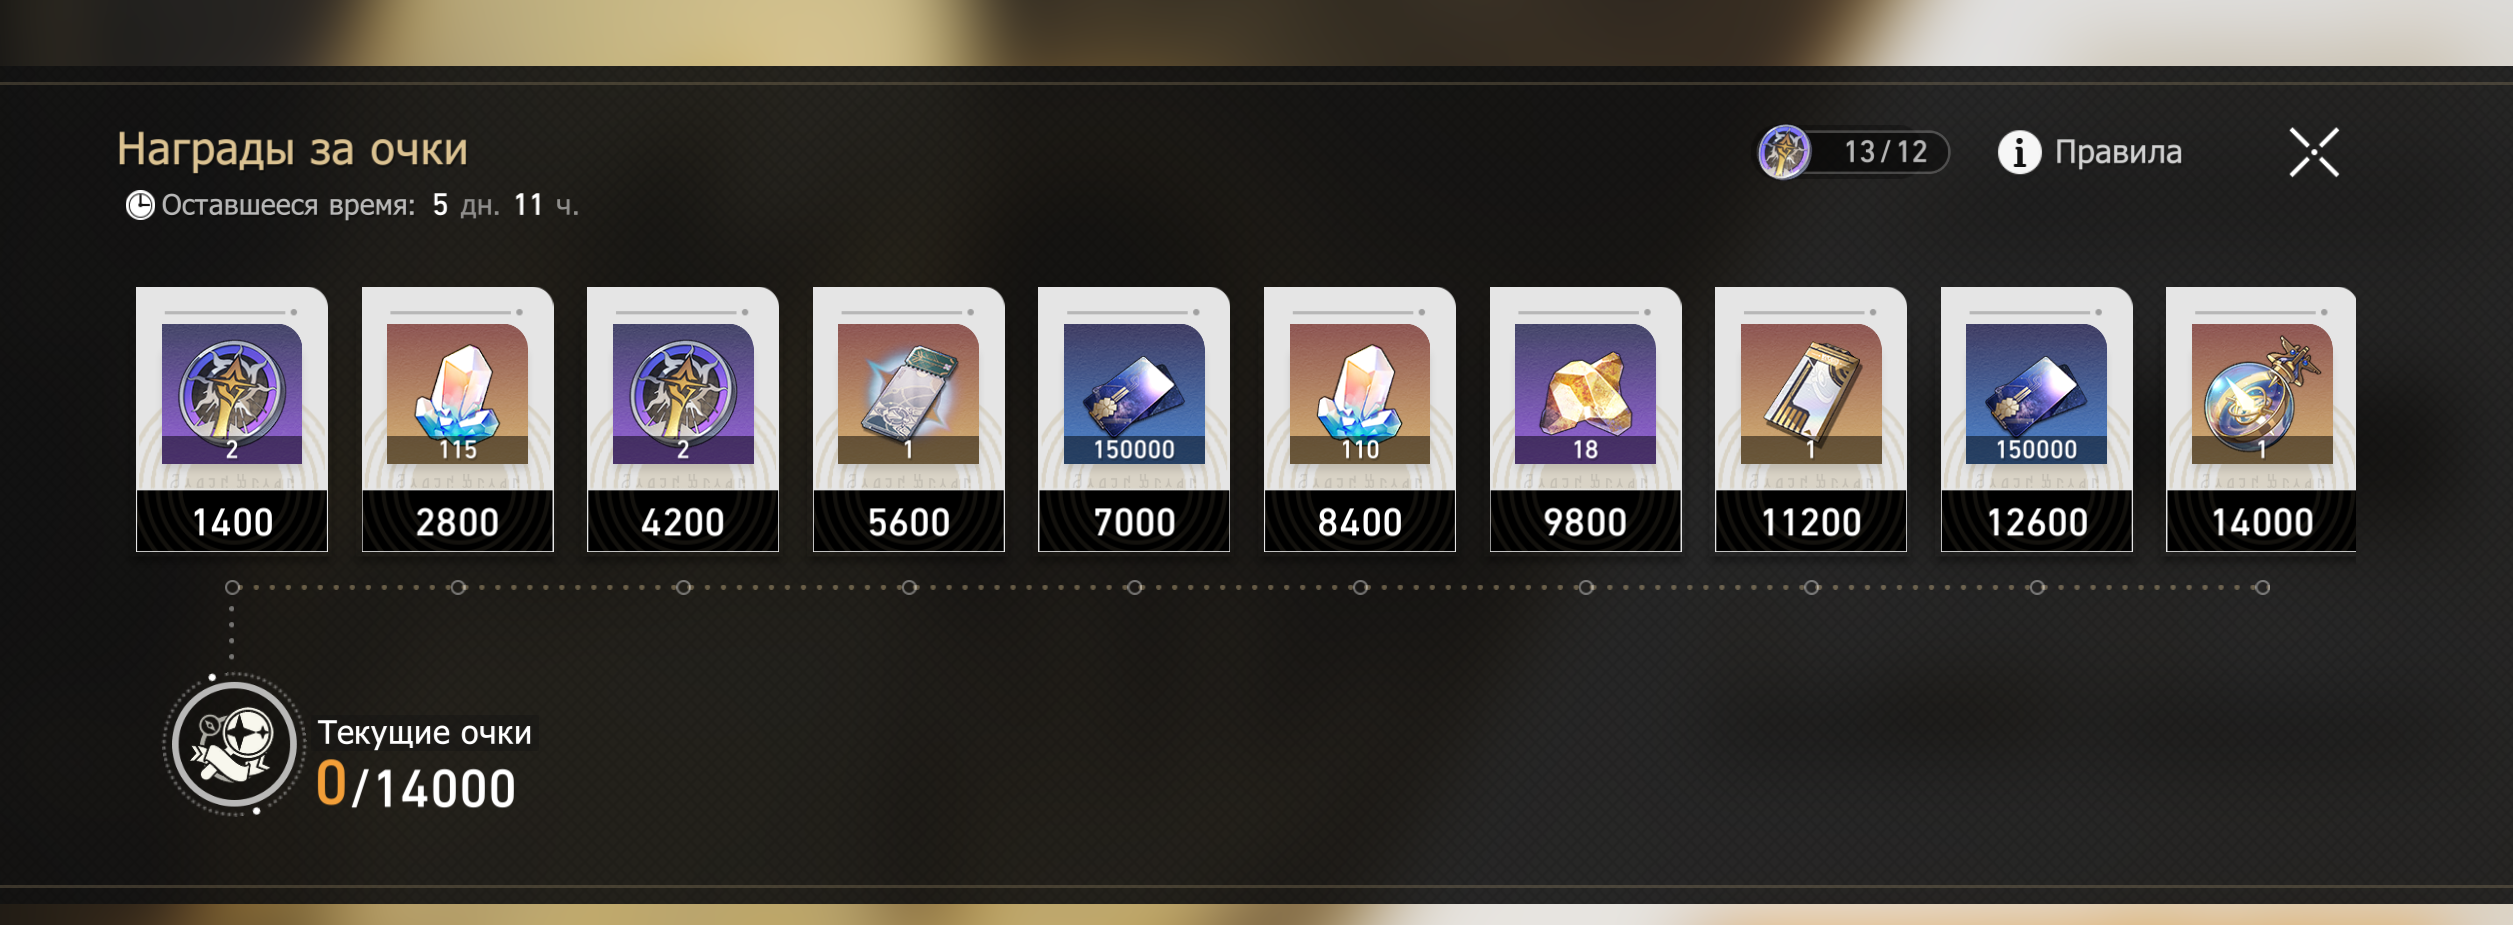
Task: Open the orb reward at 14000 points
Action: pos(2261,419)
